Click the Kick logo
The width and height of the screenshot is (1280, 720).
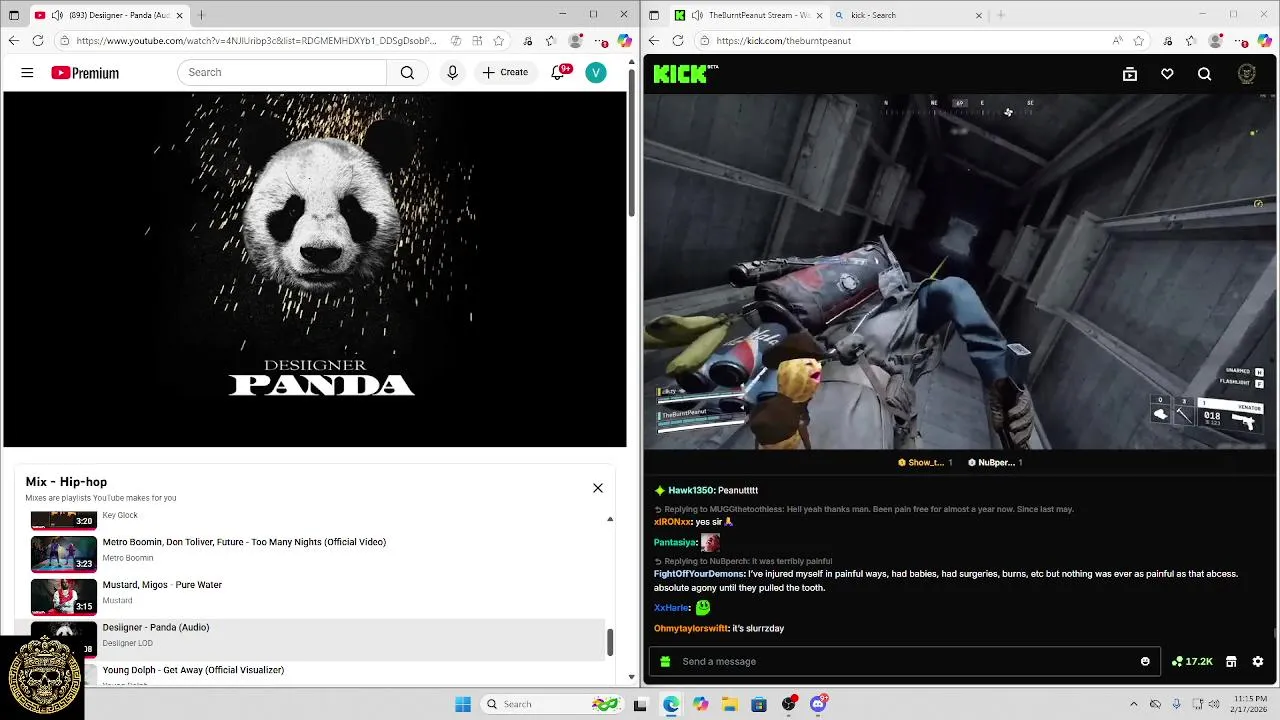(685, 73)
